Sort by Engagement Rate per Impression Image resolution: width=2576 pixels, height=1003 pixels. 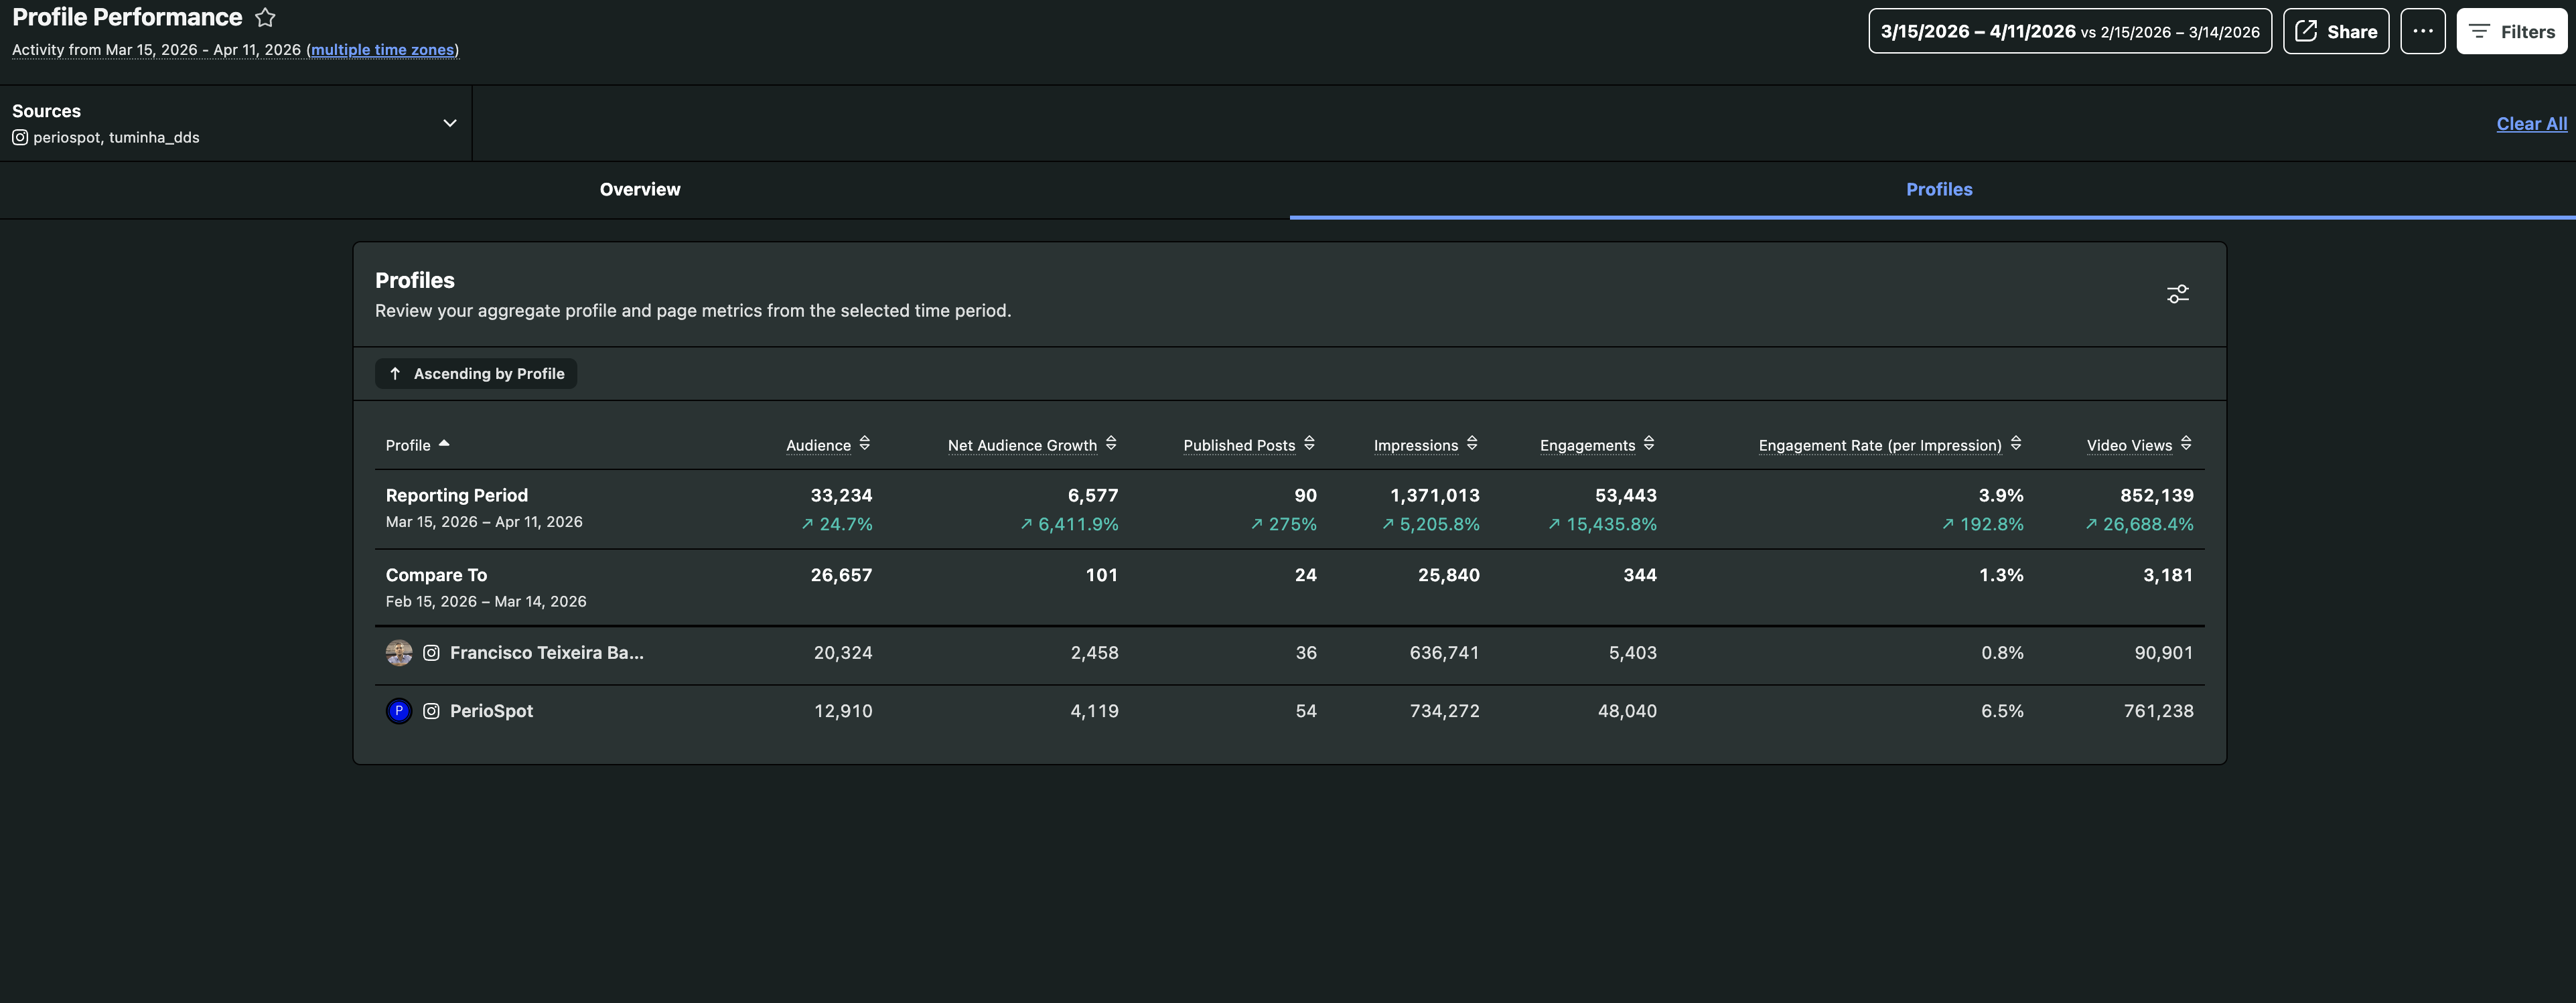(x=2015, y=444)
